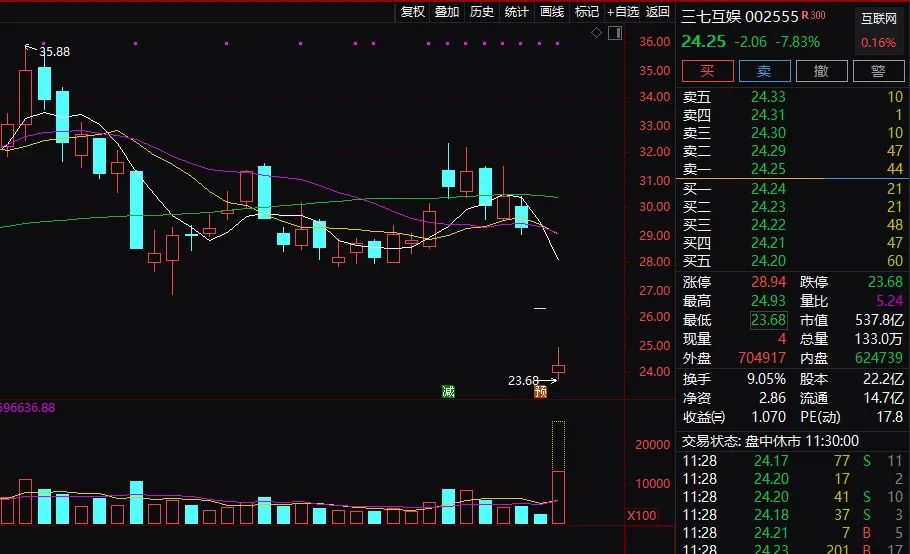The width and height of the screenshot is (910, 554).
Task: Select the 画线 drawing tool
Action: tap(552, 12)
